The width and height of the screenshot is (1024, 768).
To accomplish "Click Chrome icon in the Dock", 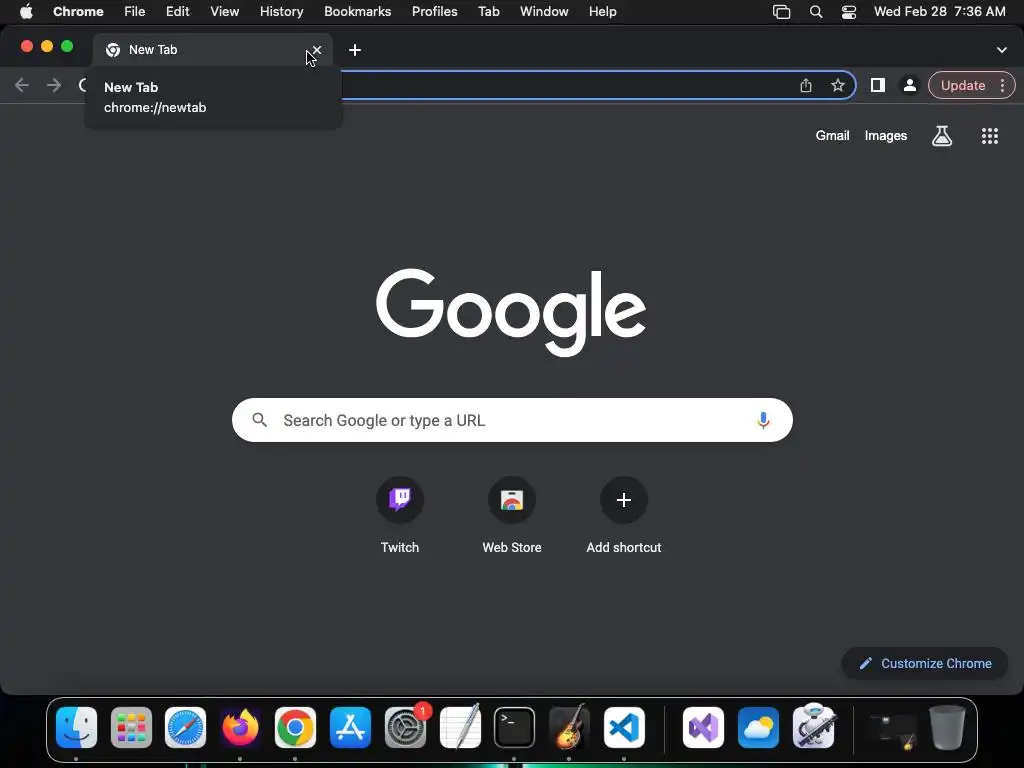I will [295, 728].
